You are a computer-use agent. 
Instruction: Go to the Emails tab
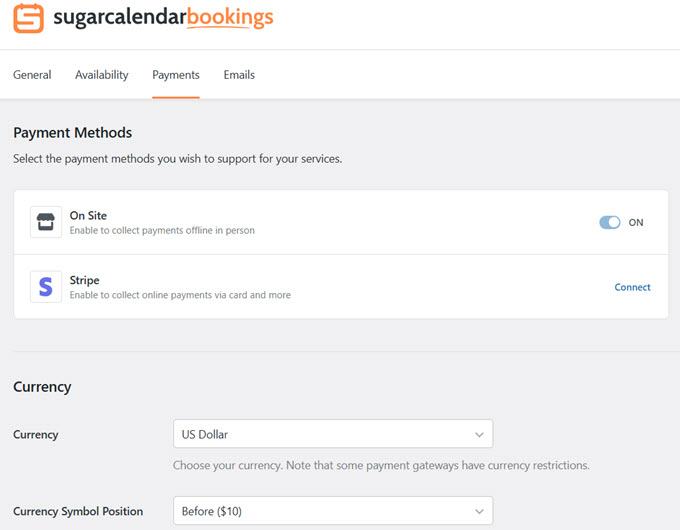pyautogui.click(x=239, y=75)
